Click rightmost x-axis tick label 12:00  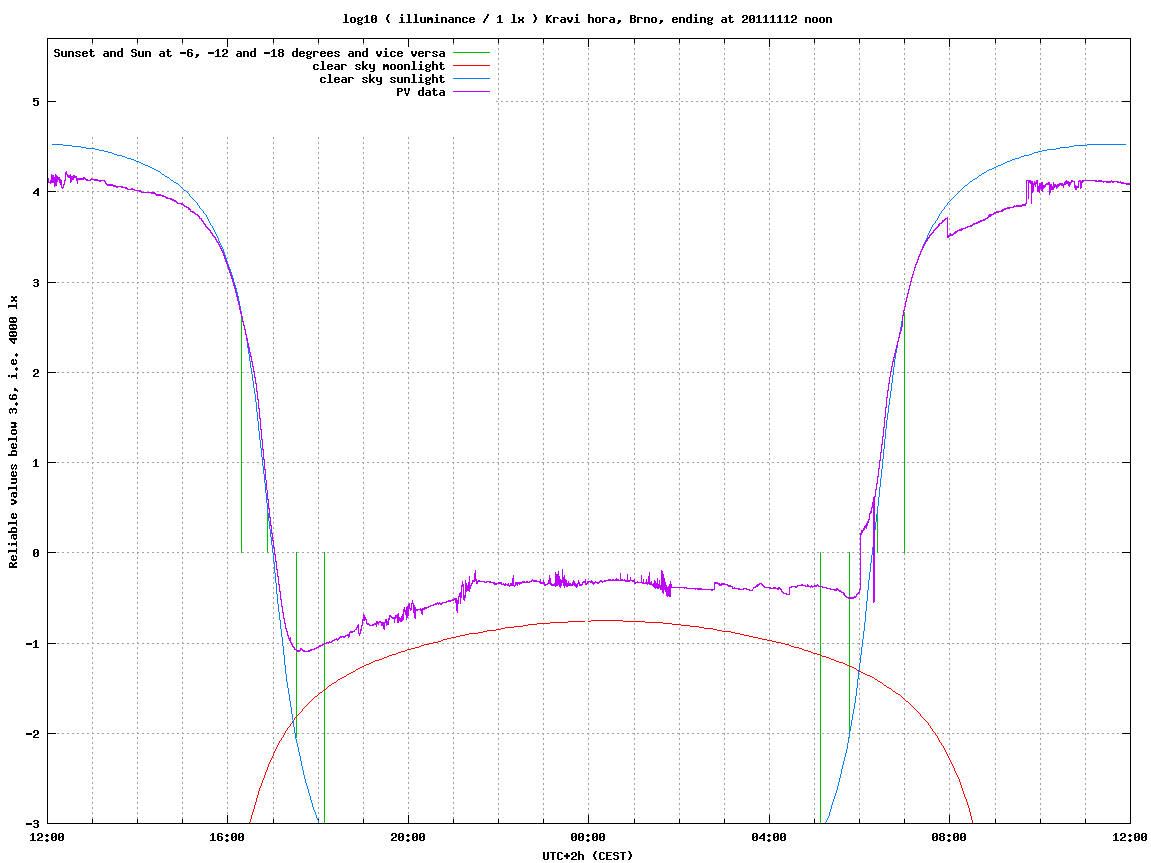[x=1130, y=838]
